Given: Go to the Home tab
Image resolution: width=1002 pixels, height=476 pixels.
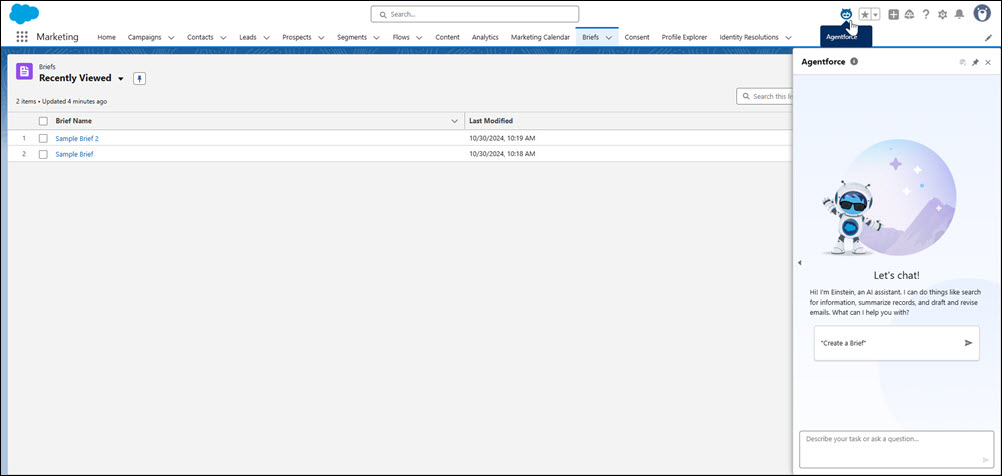Looking at the screenshot, I should point(106,37).
